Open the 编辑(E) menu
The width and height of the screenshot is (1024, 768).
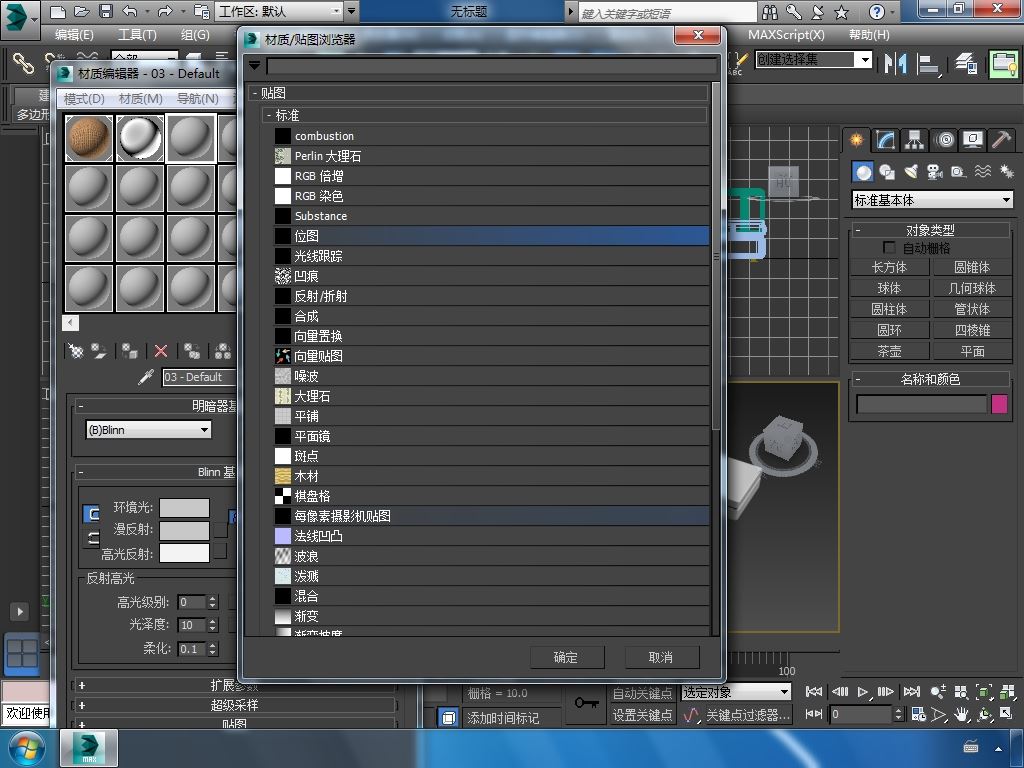point(74,35)
